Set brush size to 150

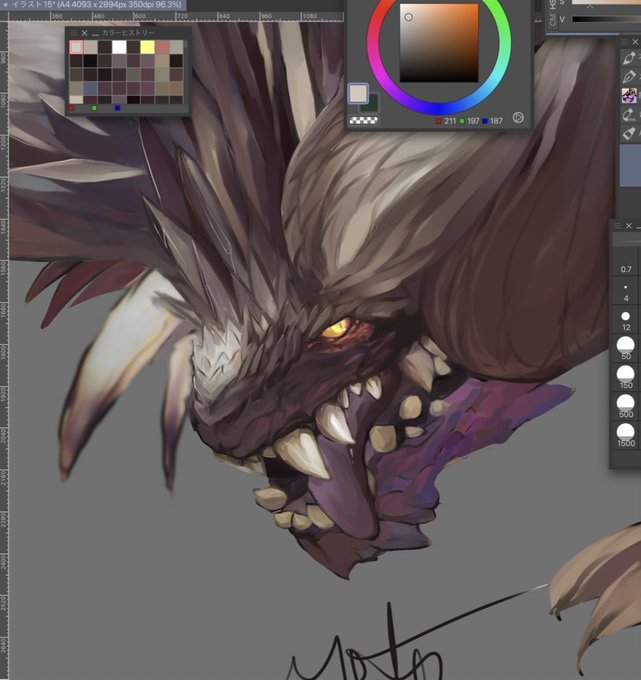[626, 378]
